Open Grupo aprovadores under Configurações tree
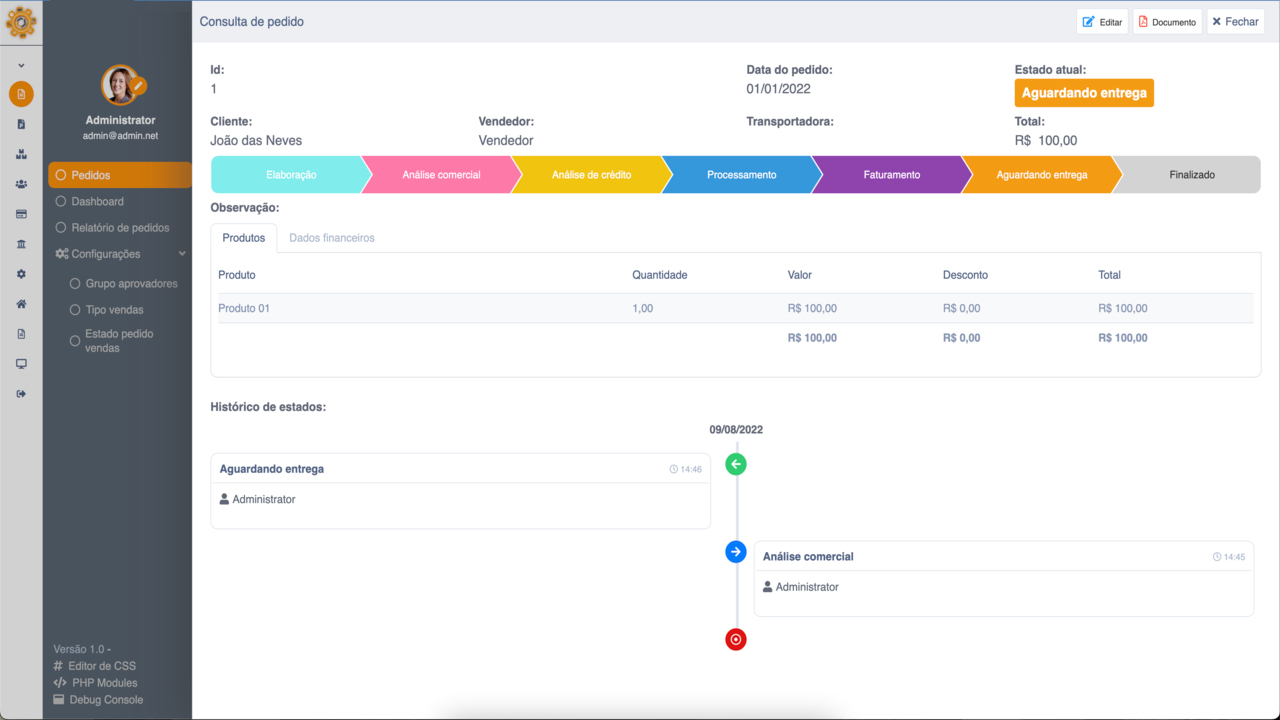This screenshot has width=1280, height=720. coord(131,284)
